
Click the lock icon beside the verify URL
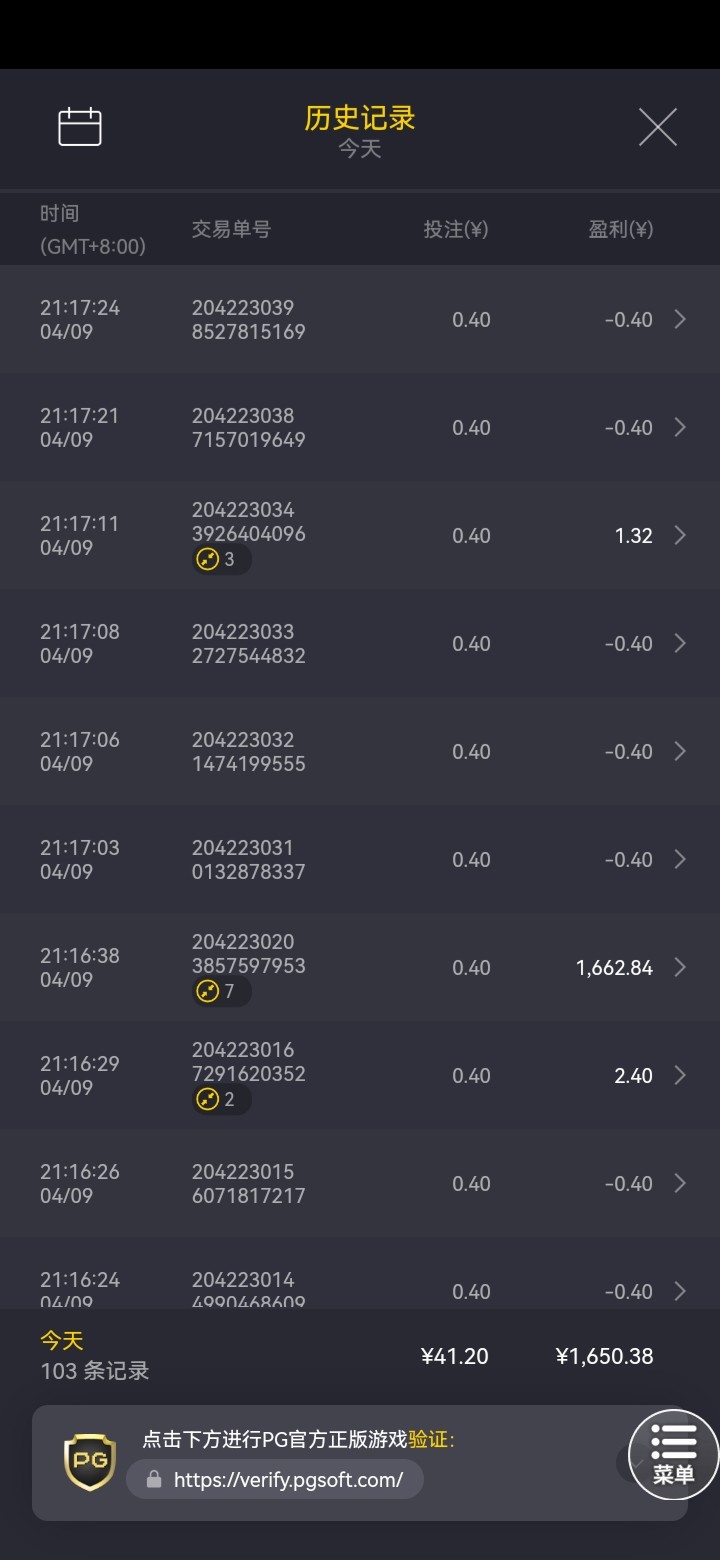(154, 1479)
